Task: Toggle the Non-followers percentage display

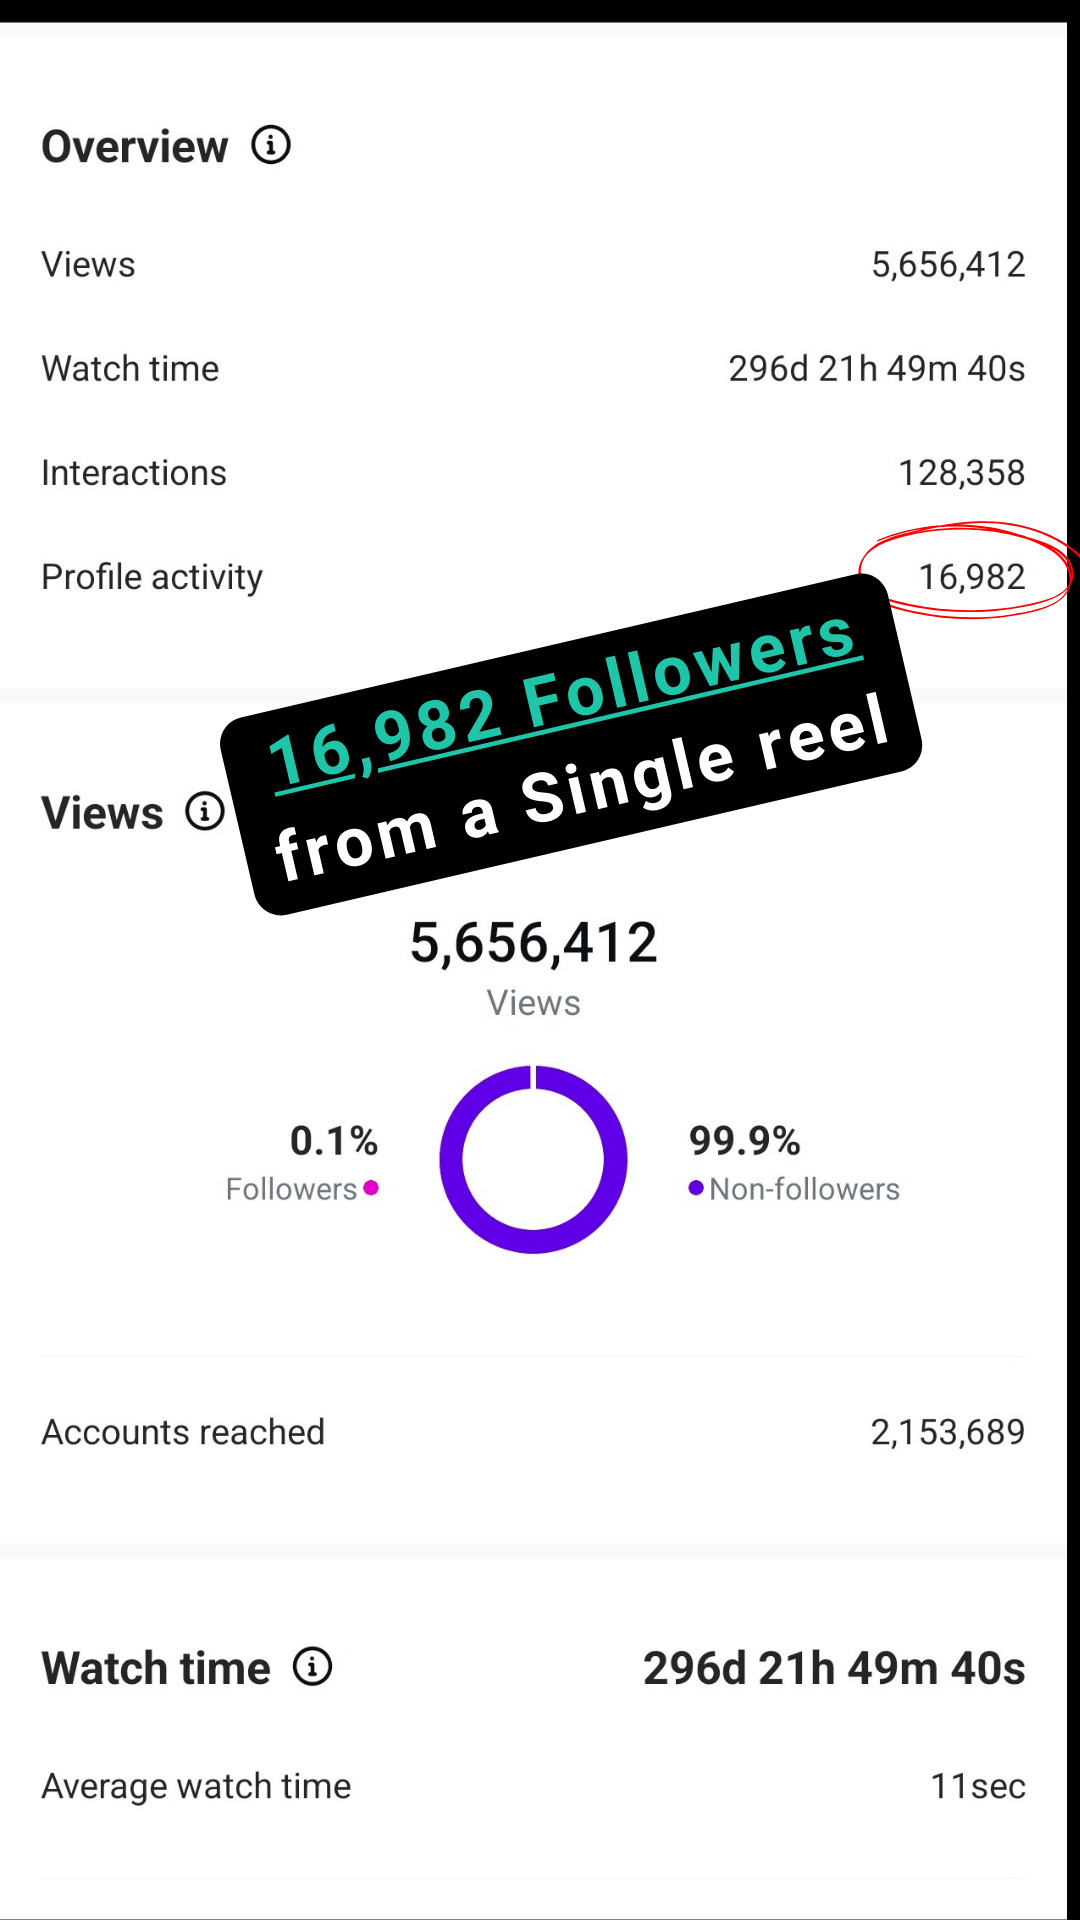Action: point(744,1140)
